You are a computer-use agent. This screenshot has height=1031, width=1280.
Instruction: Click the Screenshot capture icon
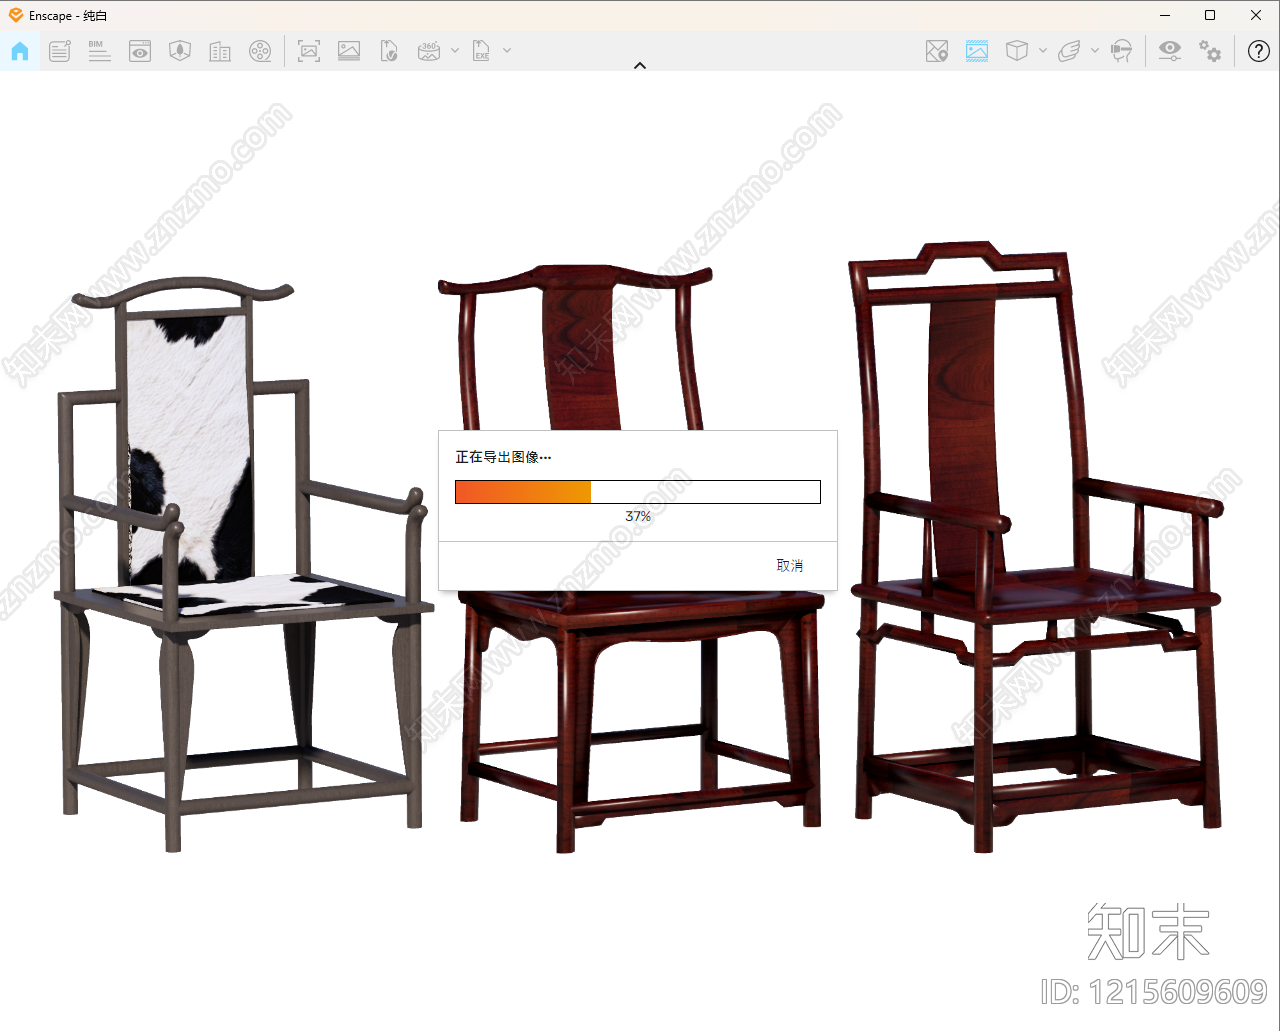[309, 51]
